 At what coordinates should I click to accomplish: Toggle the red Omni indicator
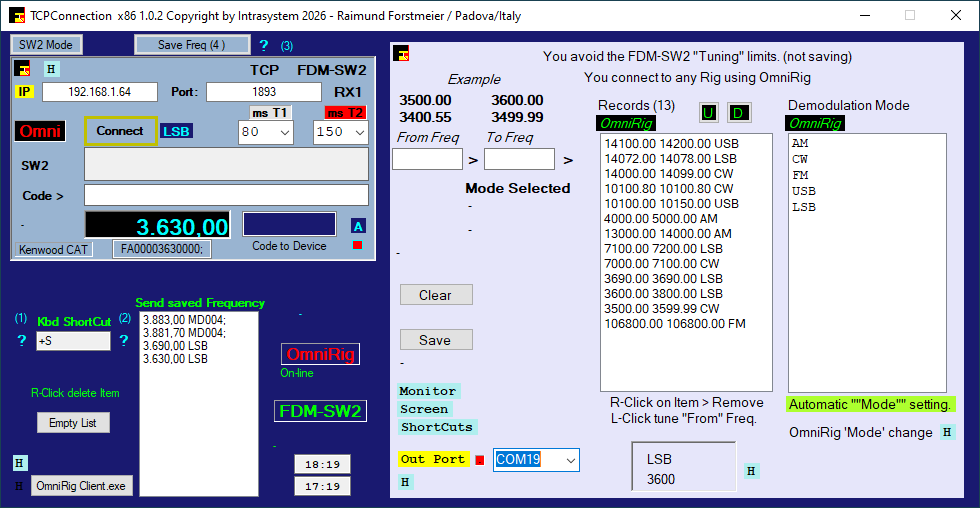point(40,132)
